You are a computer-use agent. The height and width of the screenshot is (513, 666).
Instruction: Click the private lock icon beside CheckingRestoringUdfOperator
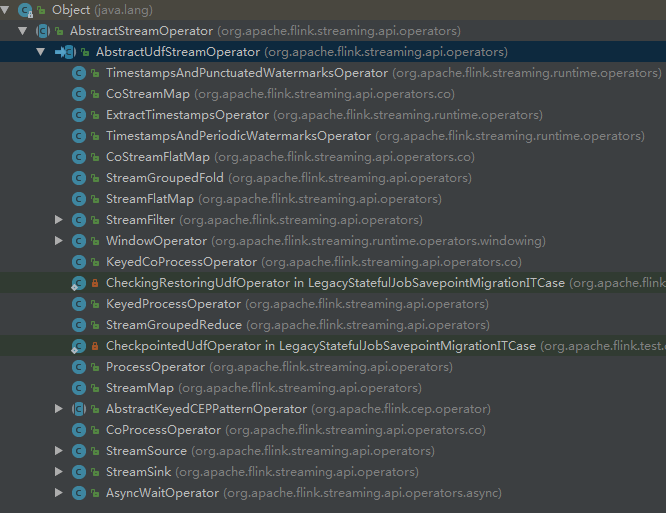(95, 283)
